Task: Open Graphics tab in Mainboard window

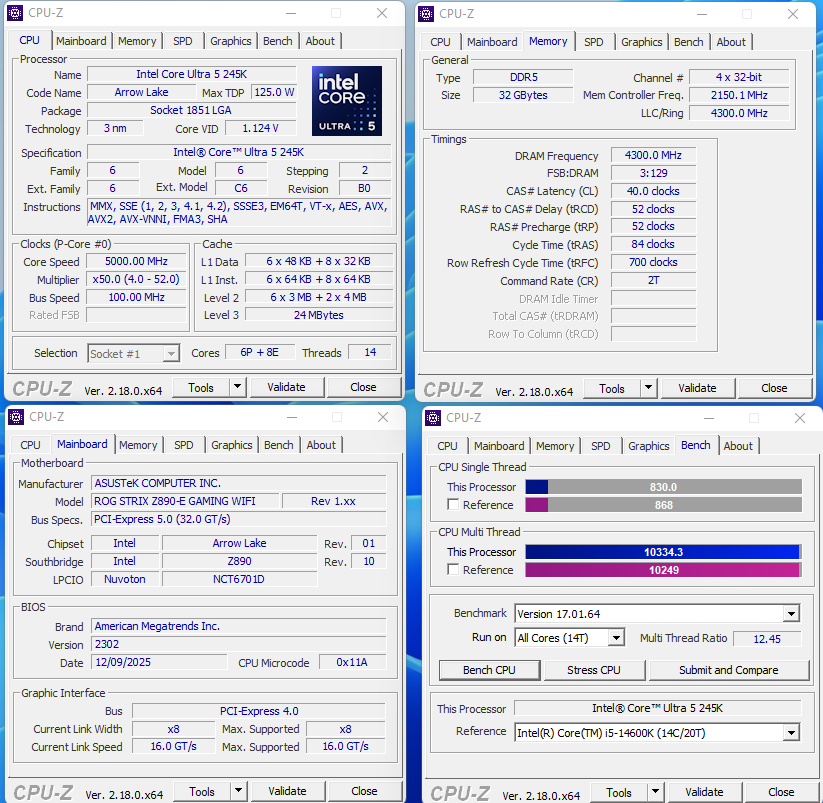Action: [x=232, y=445]
